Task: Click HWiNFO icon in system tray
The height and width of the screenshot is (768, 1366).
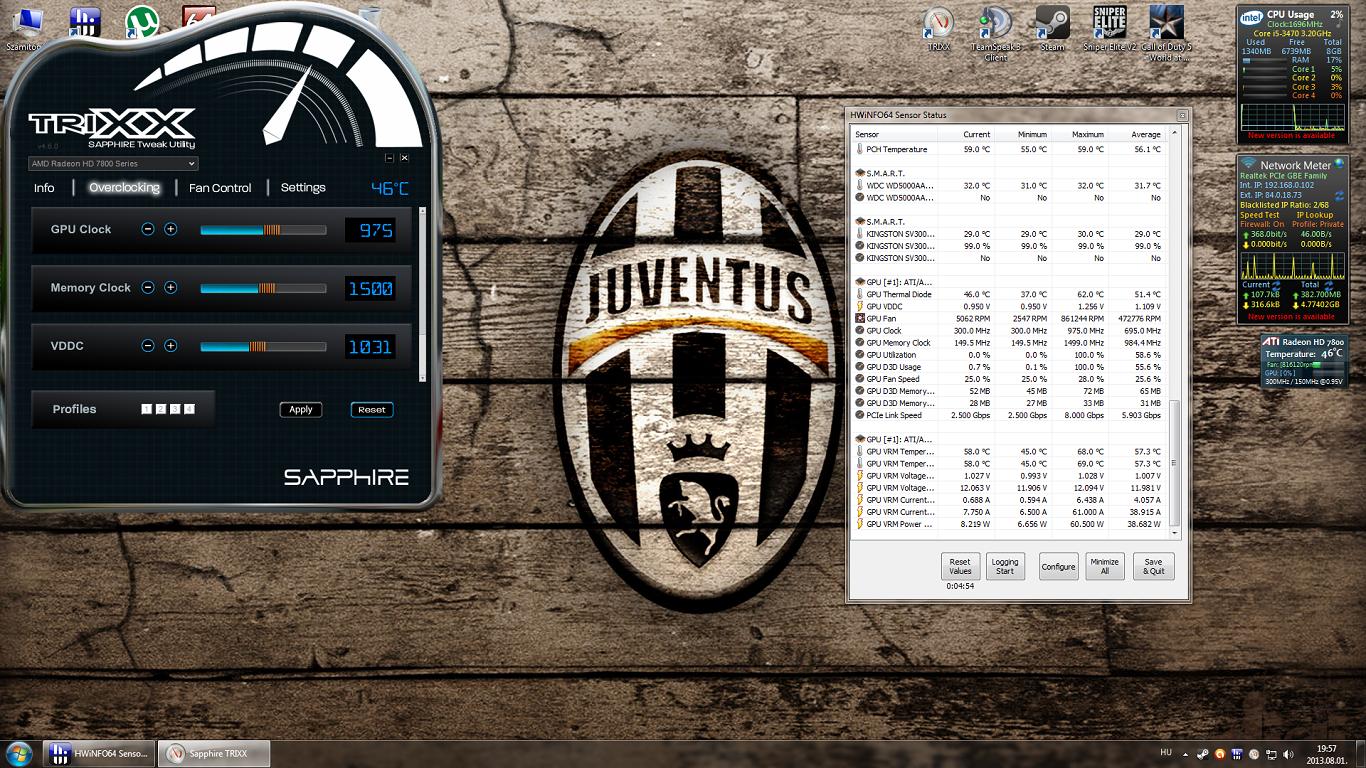Action: coord(1238,754)
